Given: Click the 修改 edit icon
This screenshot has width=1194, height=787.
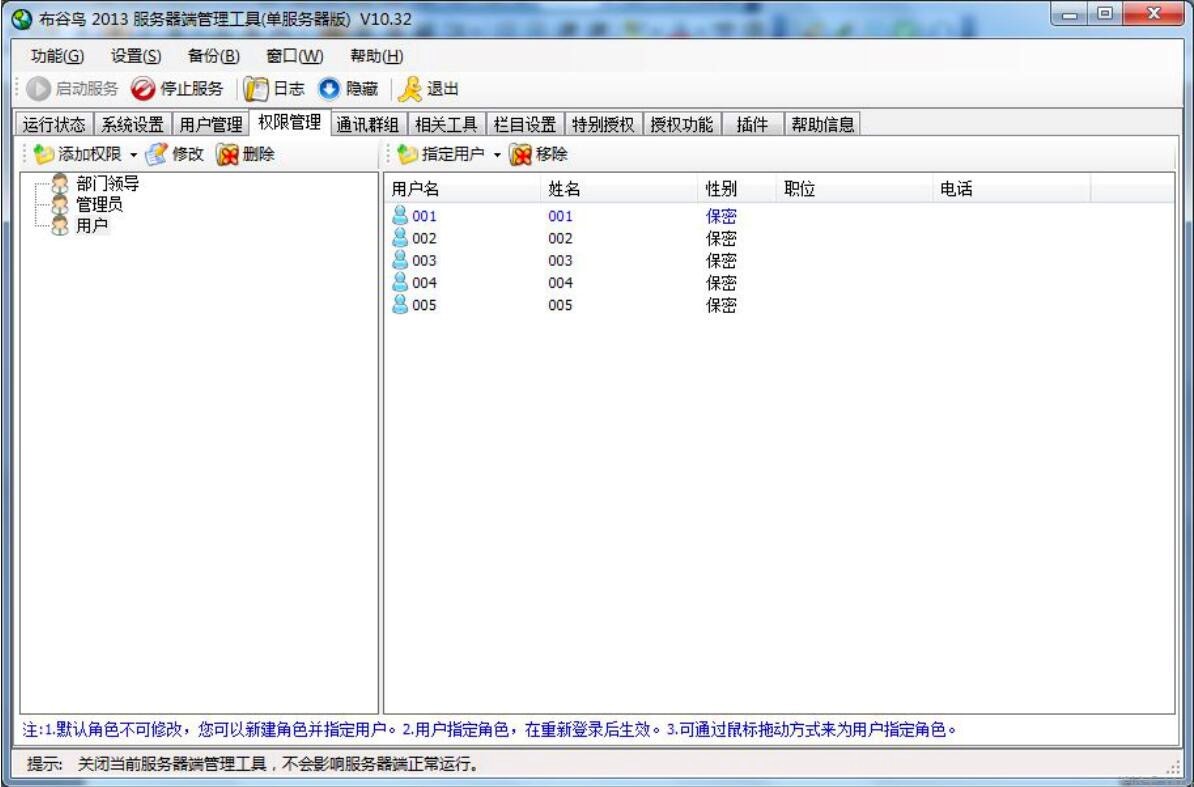Looking at the screenshot, I should [x=156, y=155].
